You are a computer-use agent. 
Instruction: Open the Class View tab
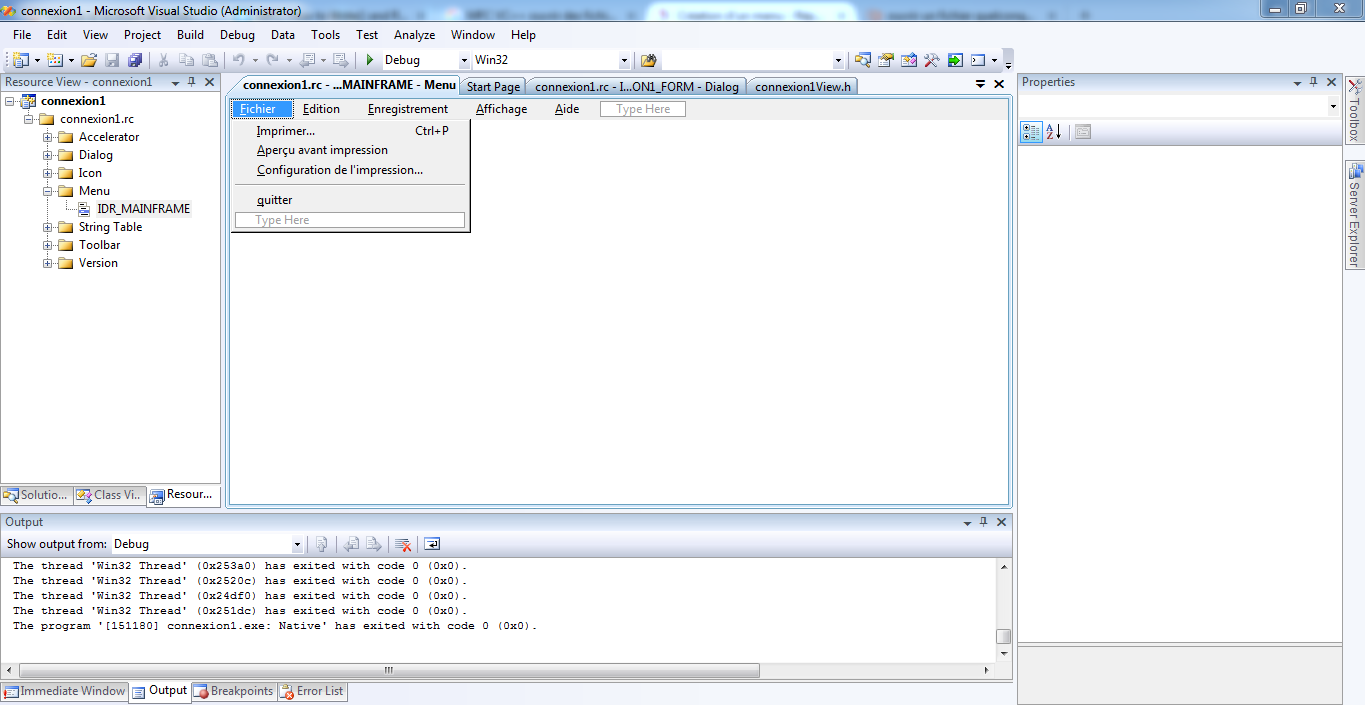(109, 495)
